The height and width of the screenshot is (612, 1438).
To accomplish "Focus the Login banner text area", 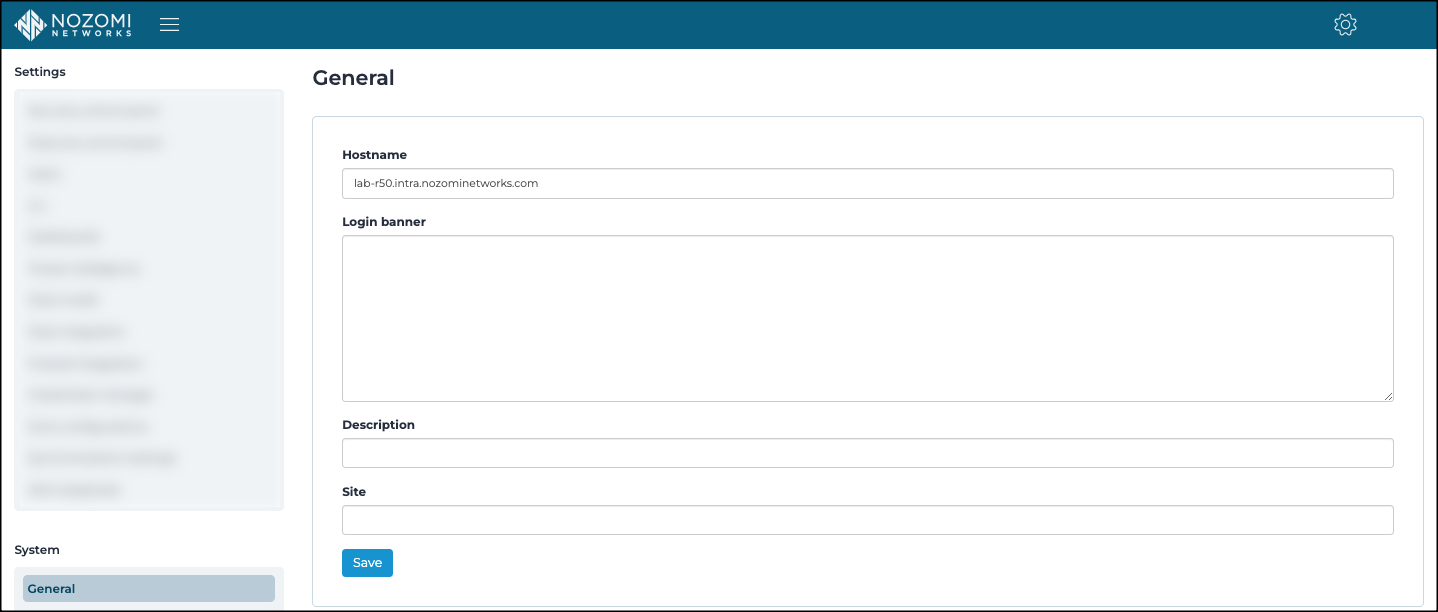I will pyautogui.click(x=867, y=318).
